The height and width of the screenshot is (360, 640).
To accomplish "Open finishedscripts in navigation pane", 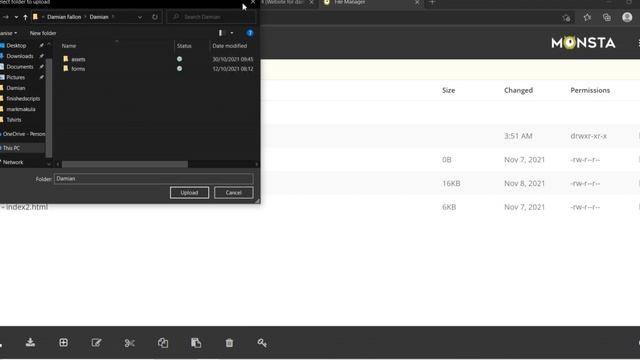I will click(x=23, y=99).
